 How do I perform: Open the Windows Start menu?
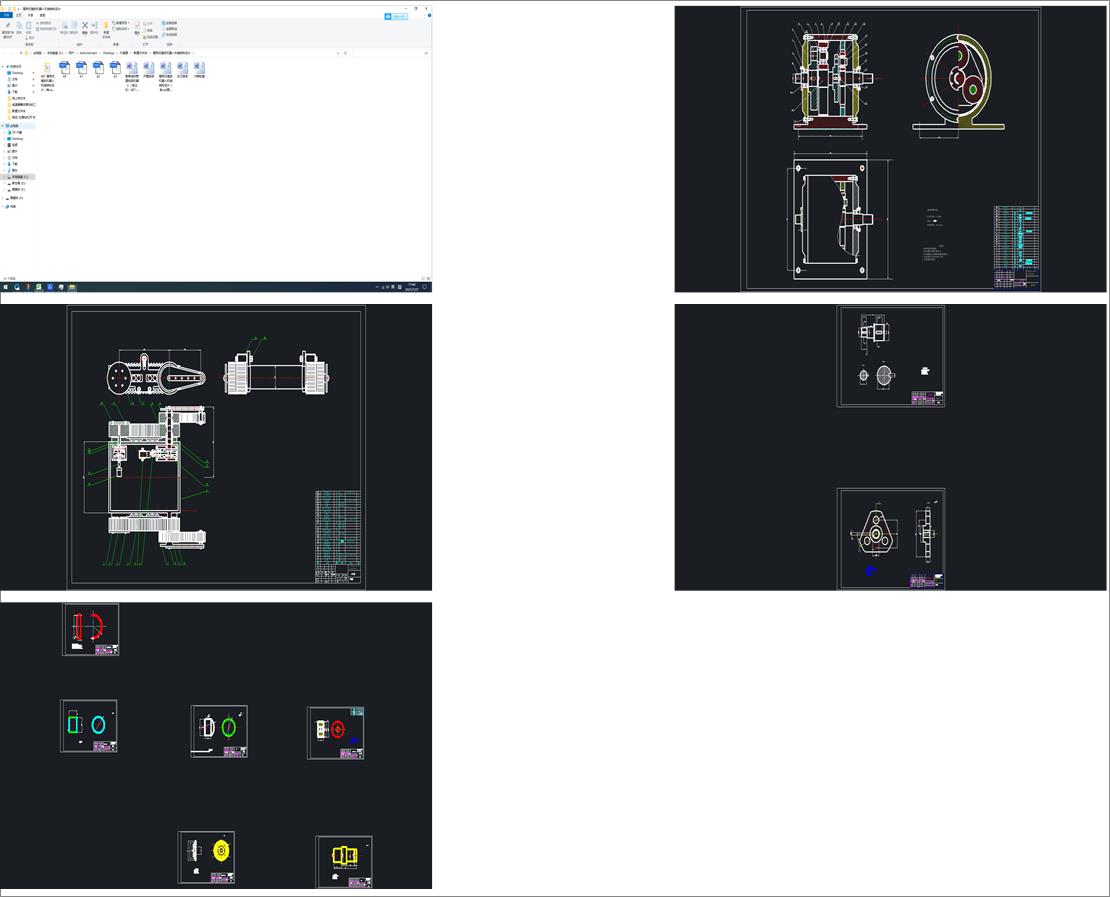pos(5,287)
